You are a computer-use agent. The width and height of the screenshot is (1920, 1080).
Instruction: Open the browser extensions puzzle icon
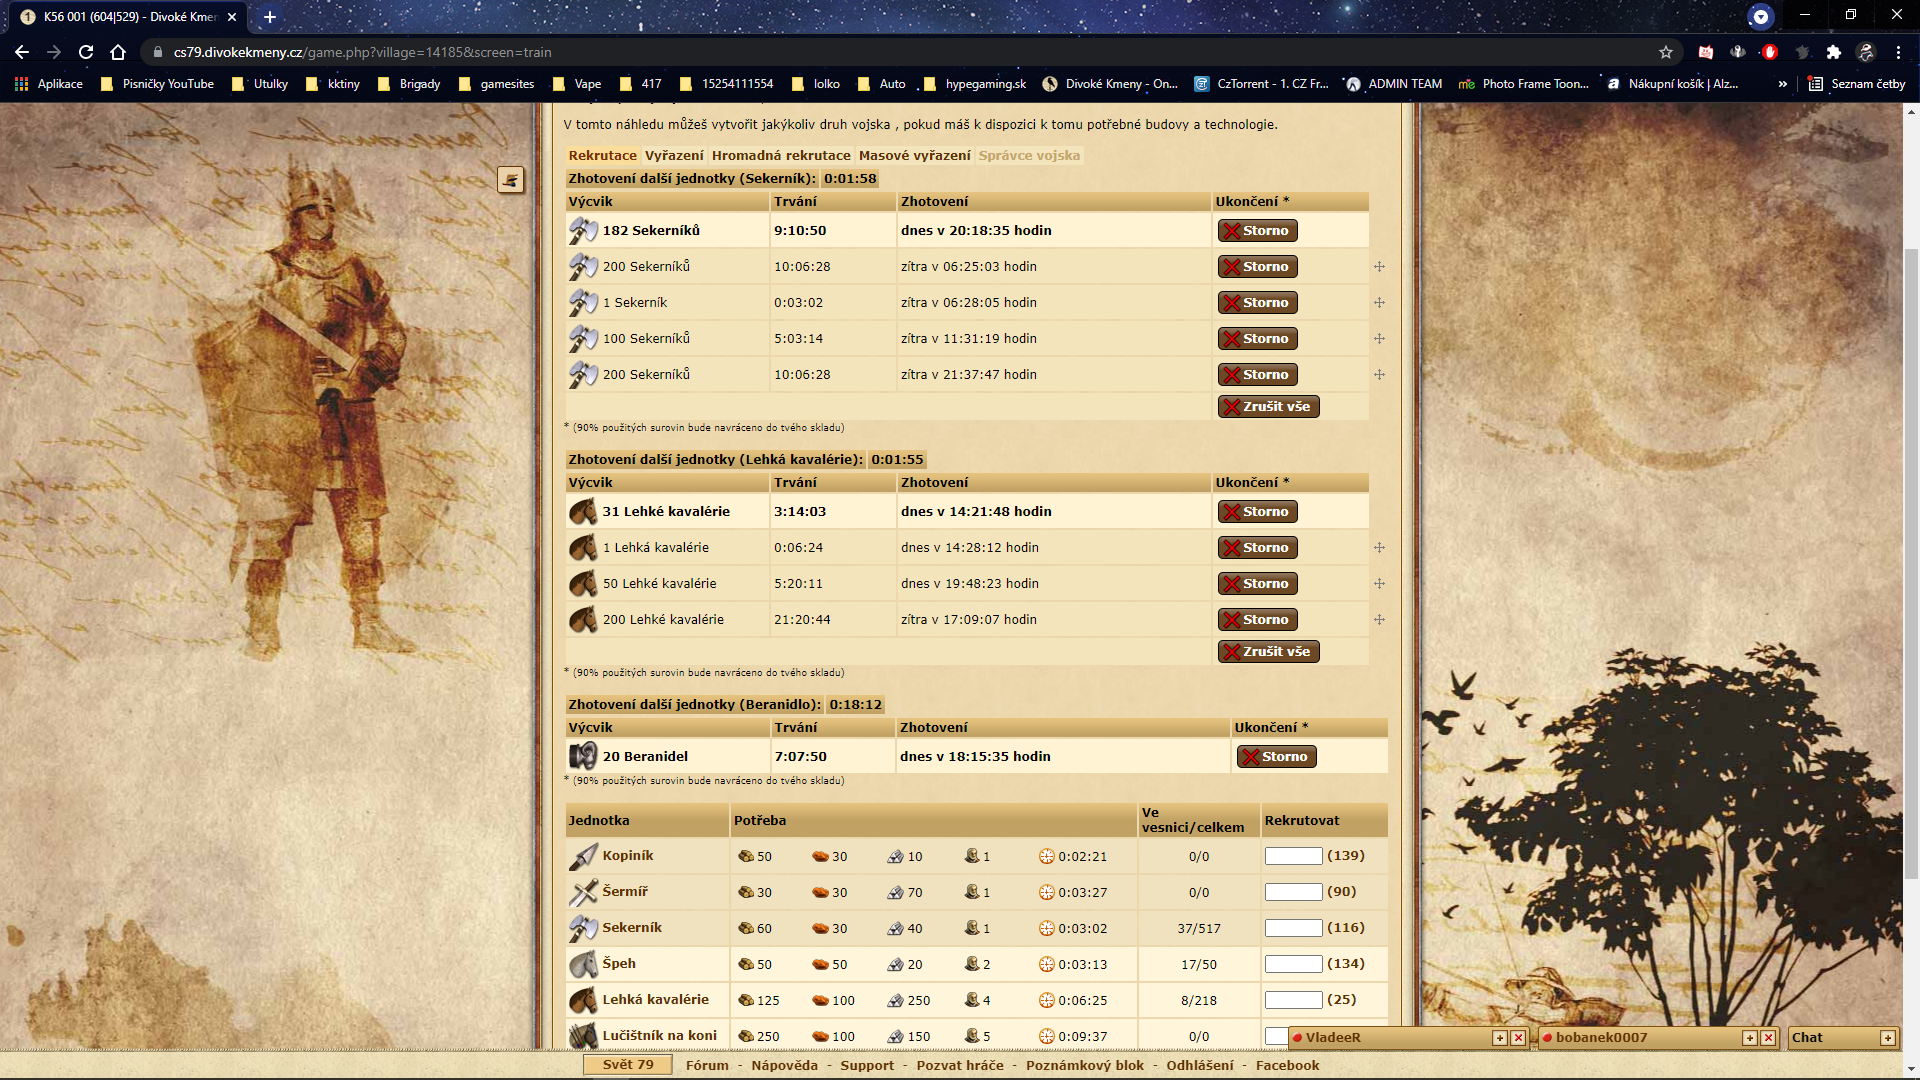pyautogui.click(x=1834, y=52)
